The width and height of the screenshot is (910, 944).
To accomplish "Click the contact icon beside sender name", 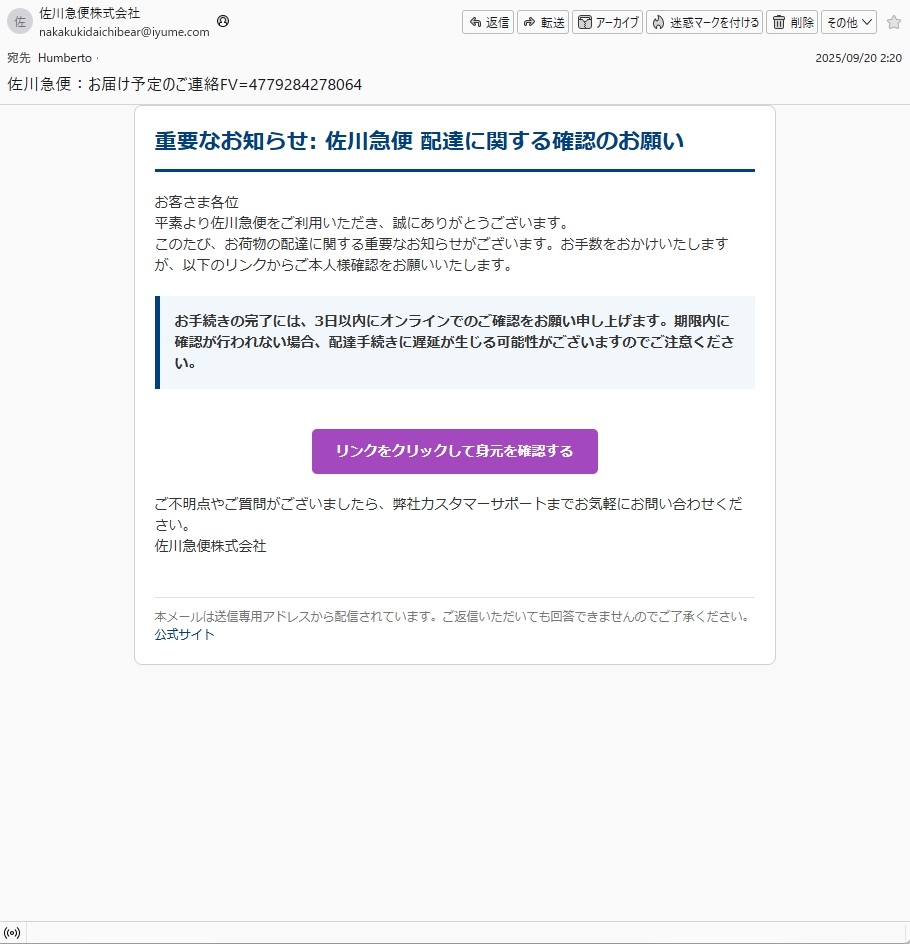I will [223, 21].
